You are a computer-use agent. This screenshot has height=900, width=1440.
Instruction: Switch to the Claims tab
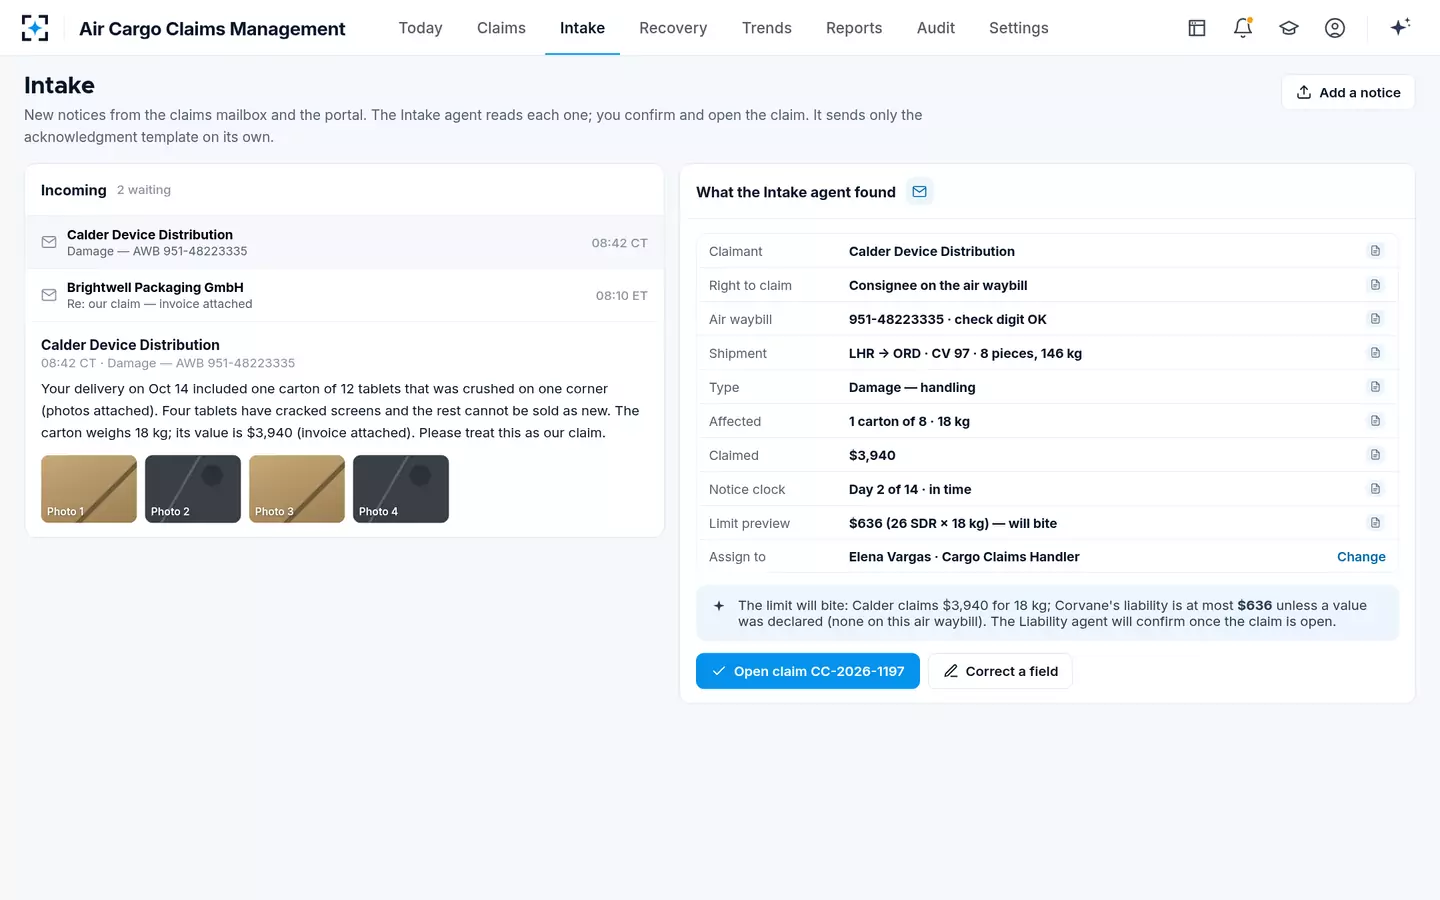501,28
